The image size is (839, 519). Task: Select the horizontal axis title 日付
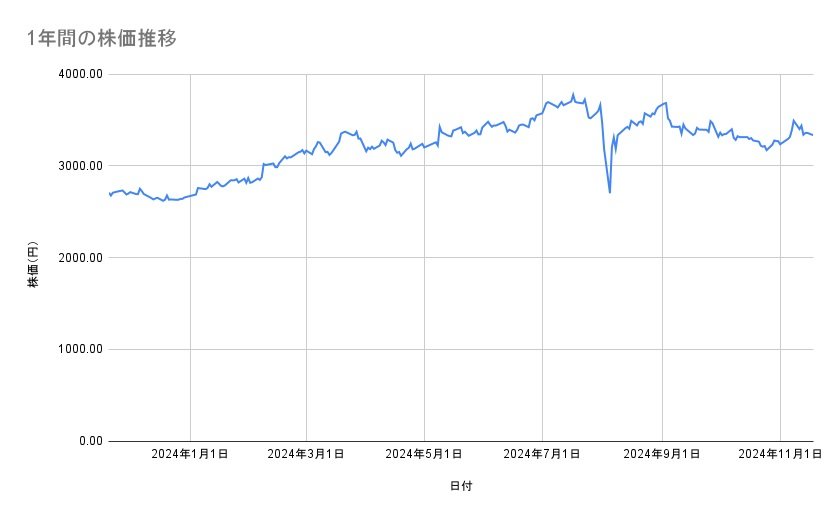(x=461, y=486)
